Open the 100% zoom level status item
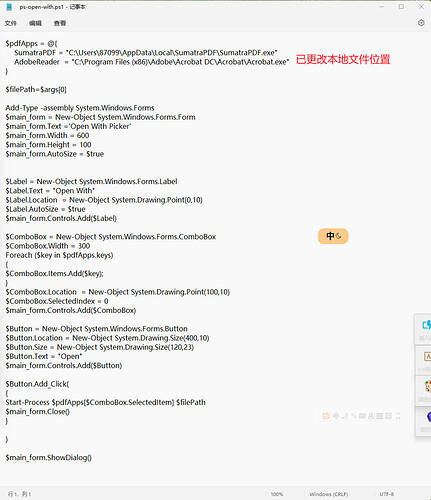This screenshot has height=500, width=431. tap(277, 494)
